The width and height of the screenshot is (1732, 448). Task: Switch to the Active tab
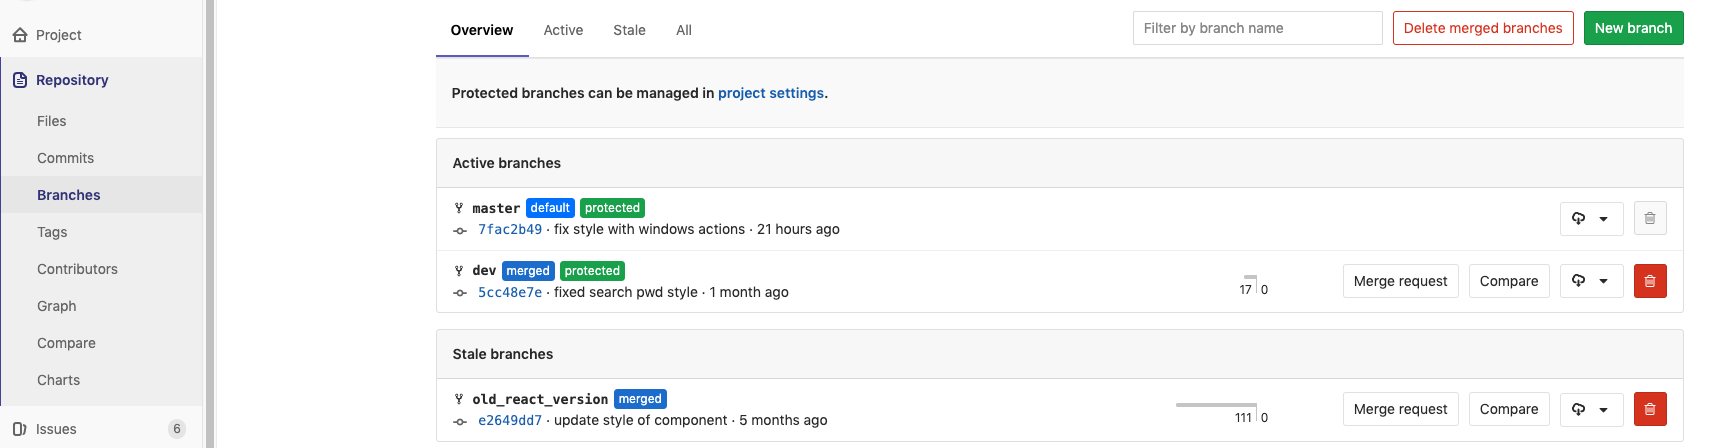pyautogui.click(x=563, y=30)
